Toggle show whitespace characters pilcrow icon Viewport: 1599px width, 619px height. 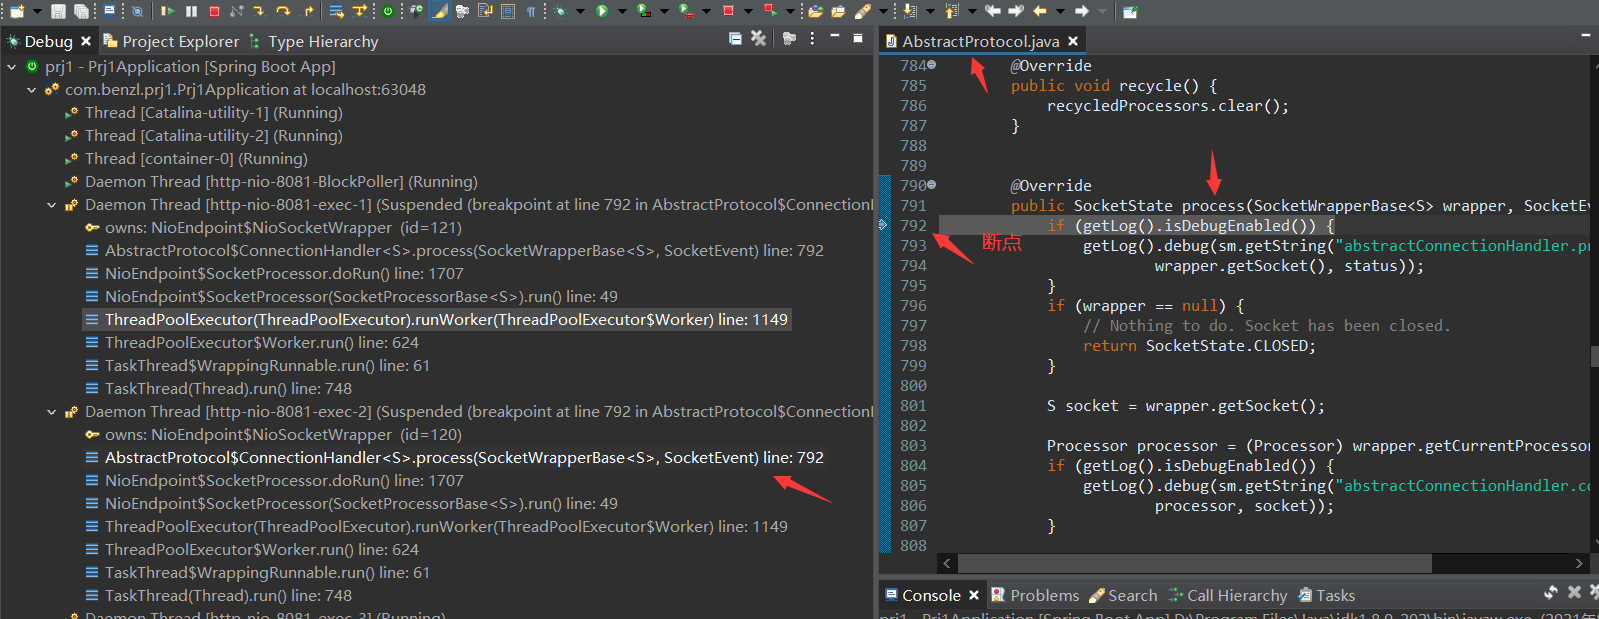click(531, 11)
